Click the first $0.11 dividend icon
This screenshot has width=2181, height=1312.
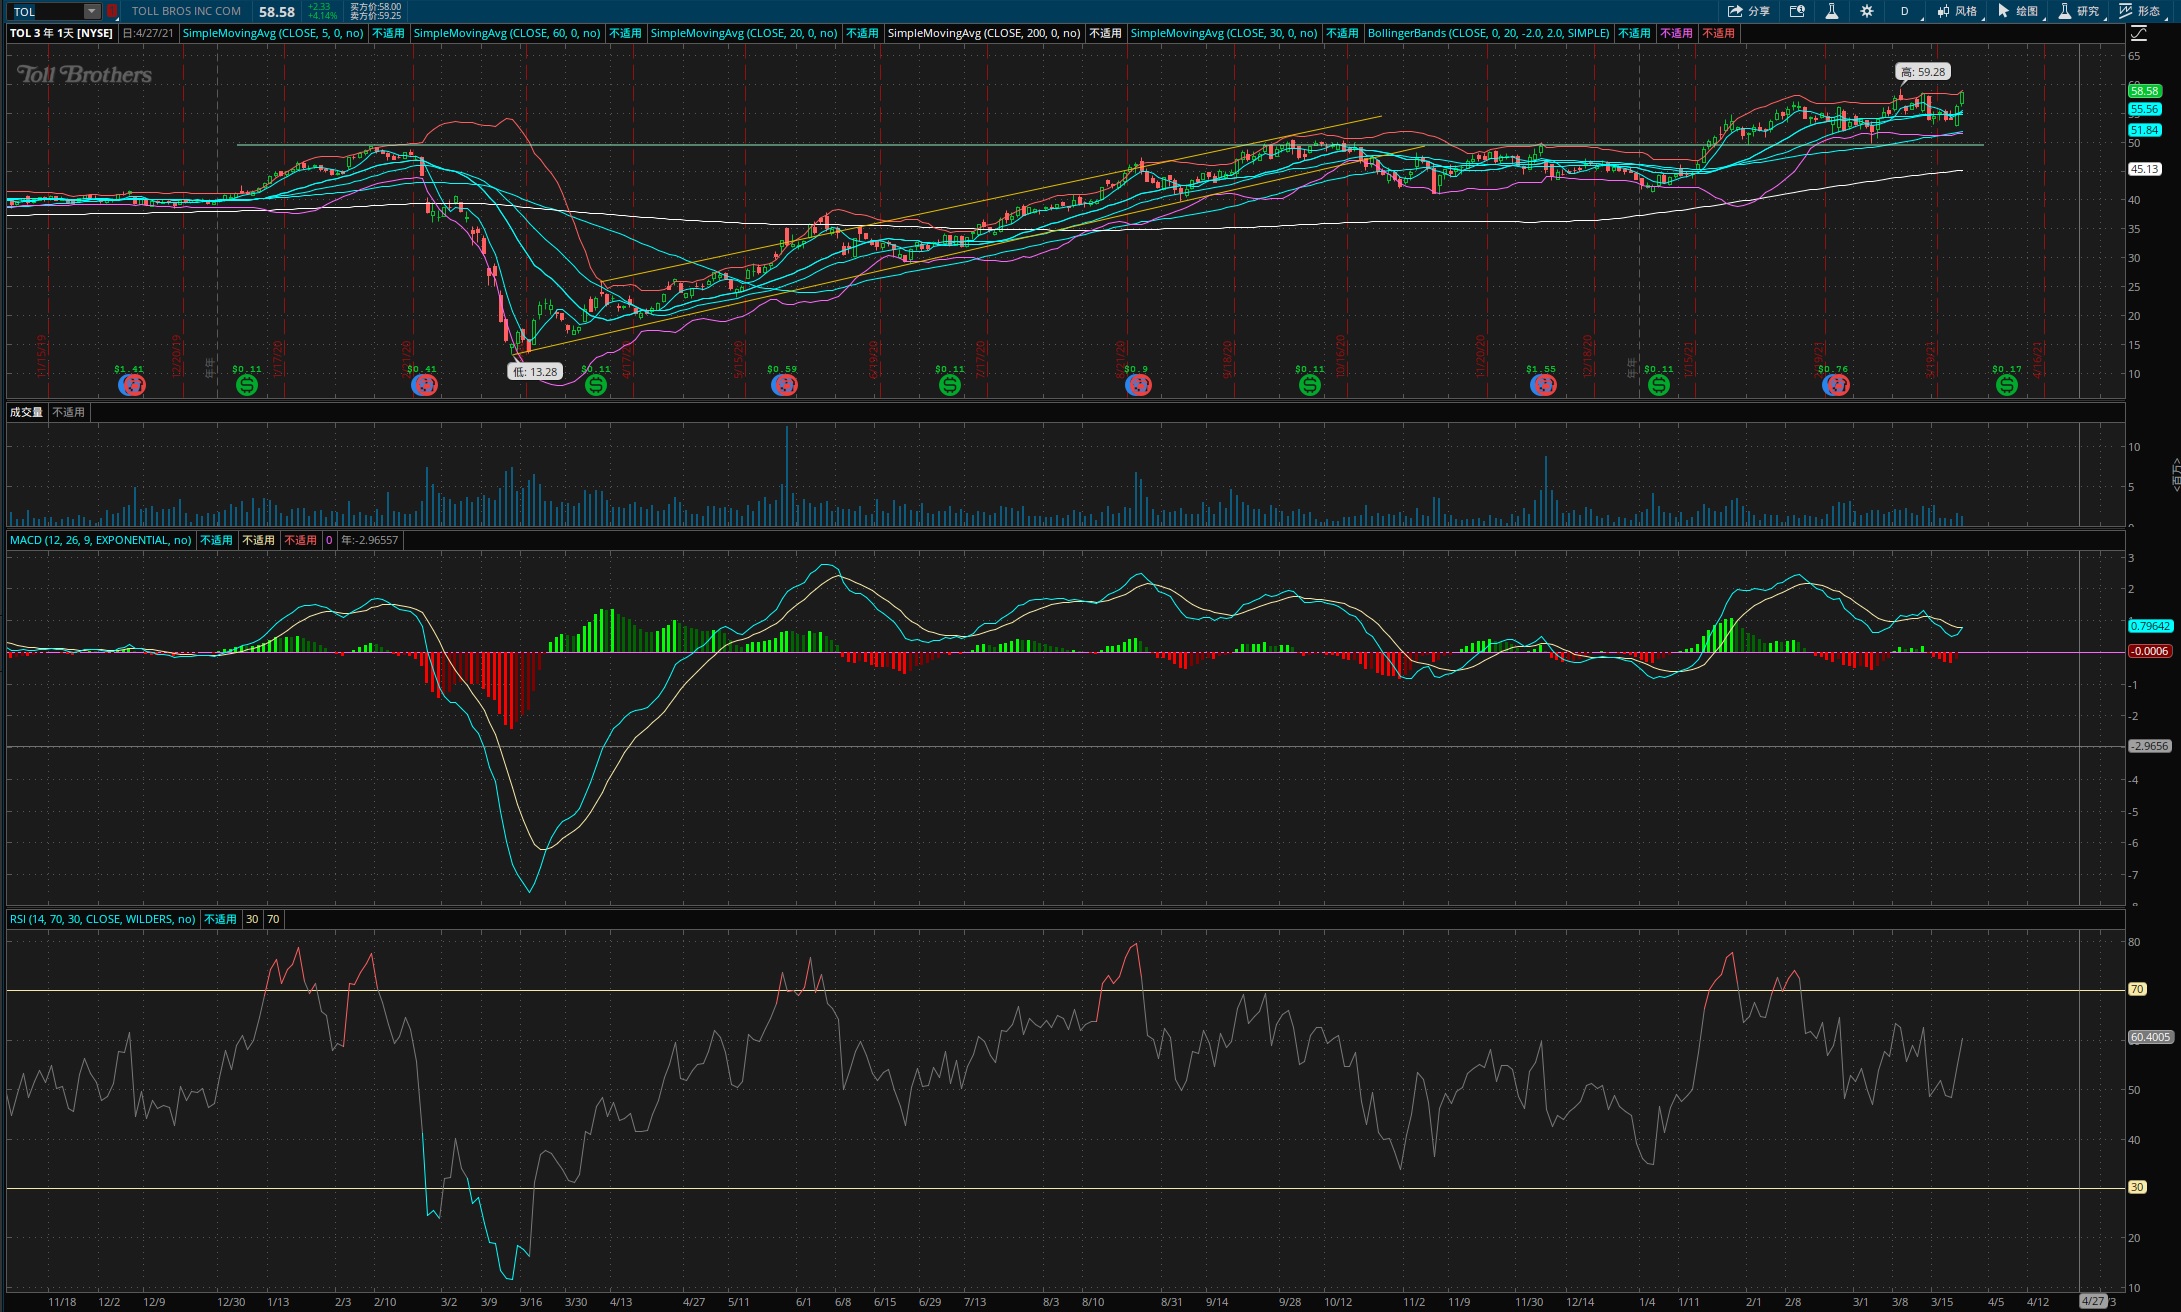coord(246,385)
